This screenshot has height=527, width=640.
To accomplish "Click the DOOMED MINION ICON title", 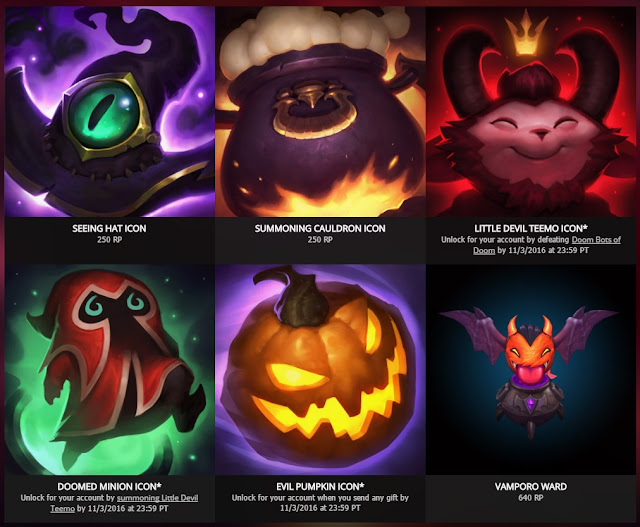I will coord(109,486).
